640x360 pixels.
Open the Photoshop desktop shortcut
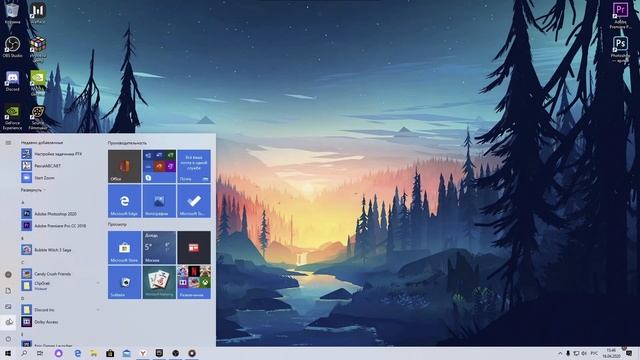(620, 48)
